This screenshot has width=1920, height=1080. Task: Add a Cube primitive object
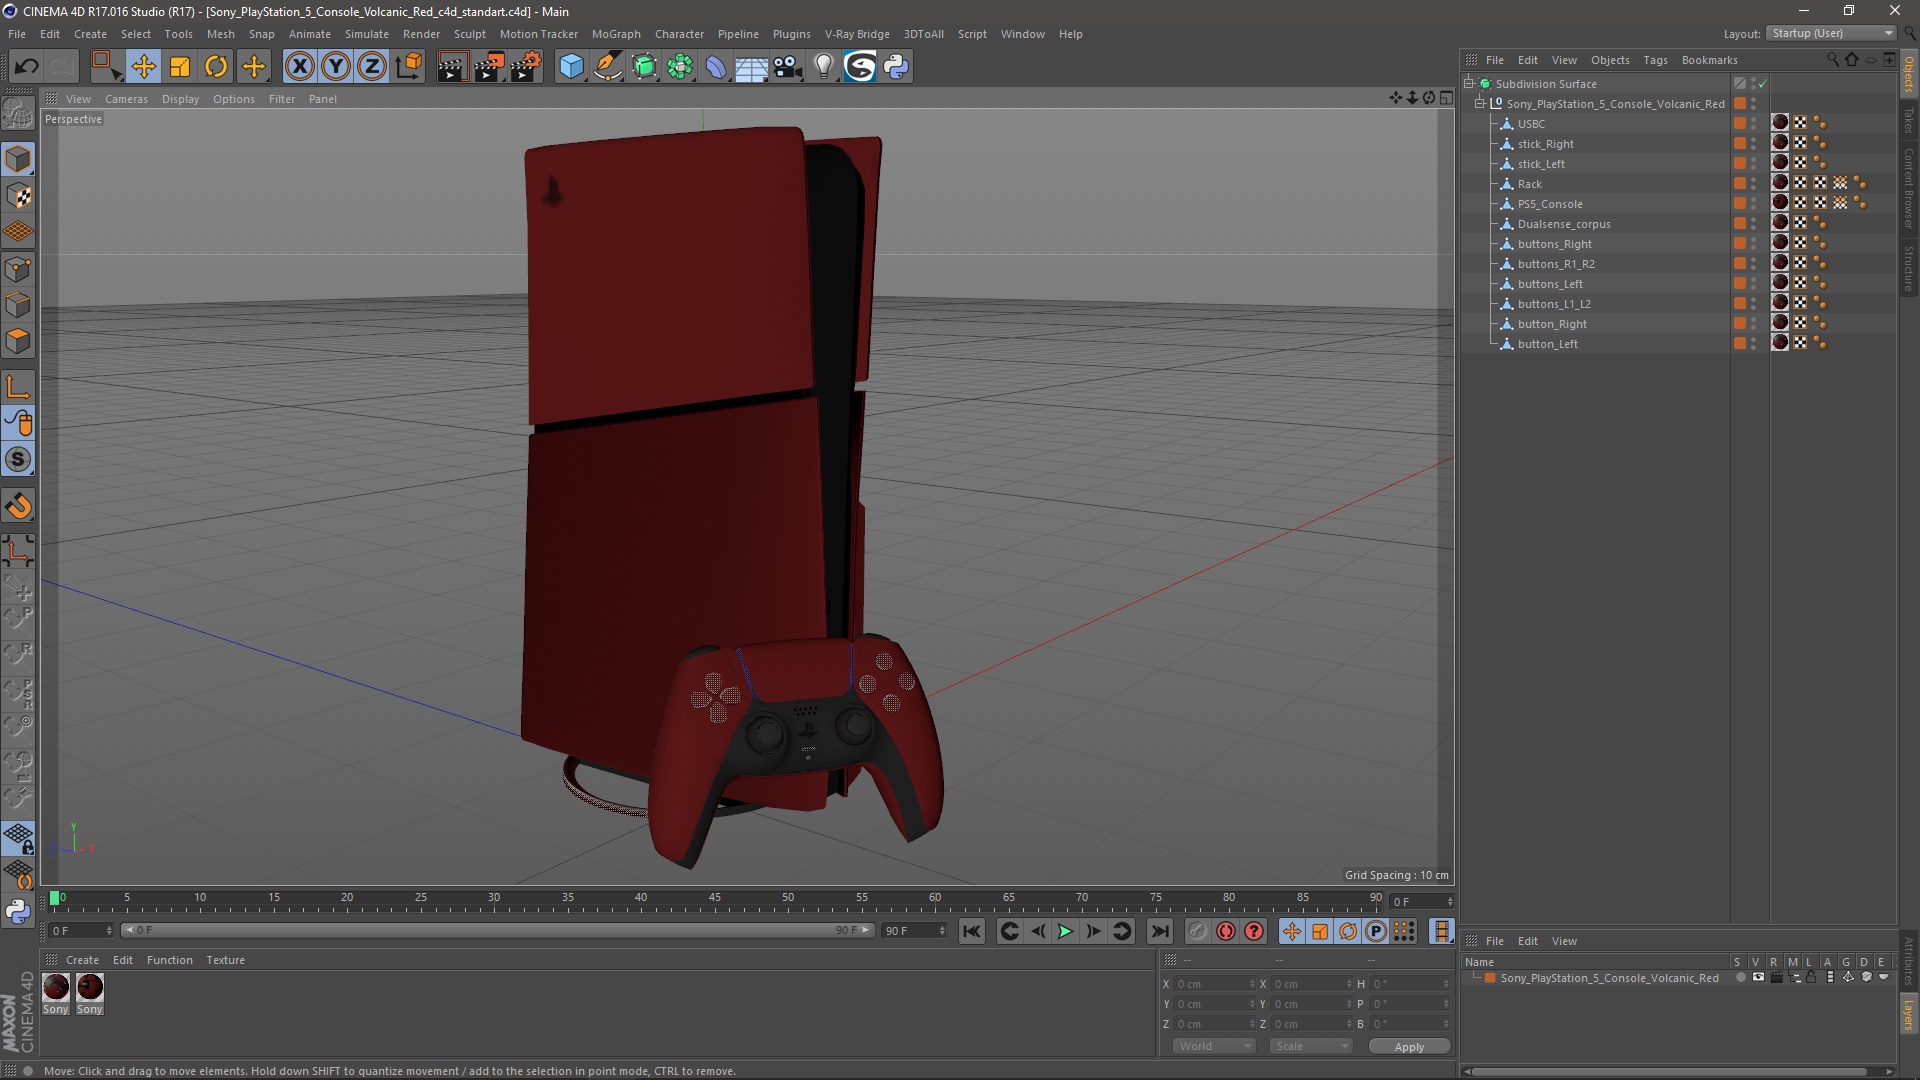[571, 67]
